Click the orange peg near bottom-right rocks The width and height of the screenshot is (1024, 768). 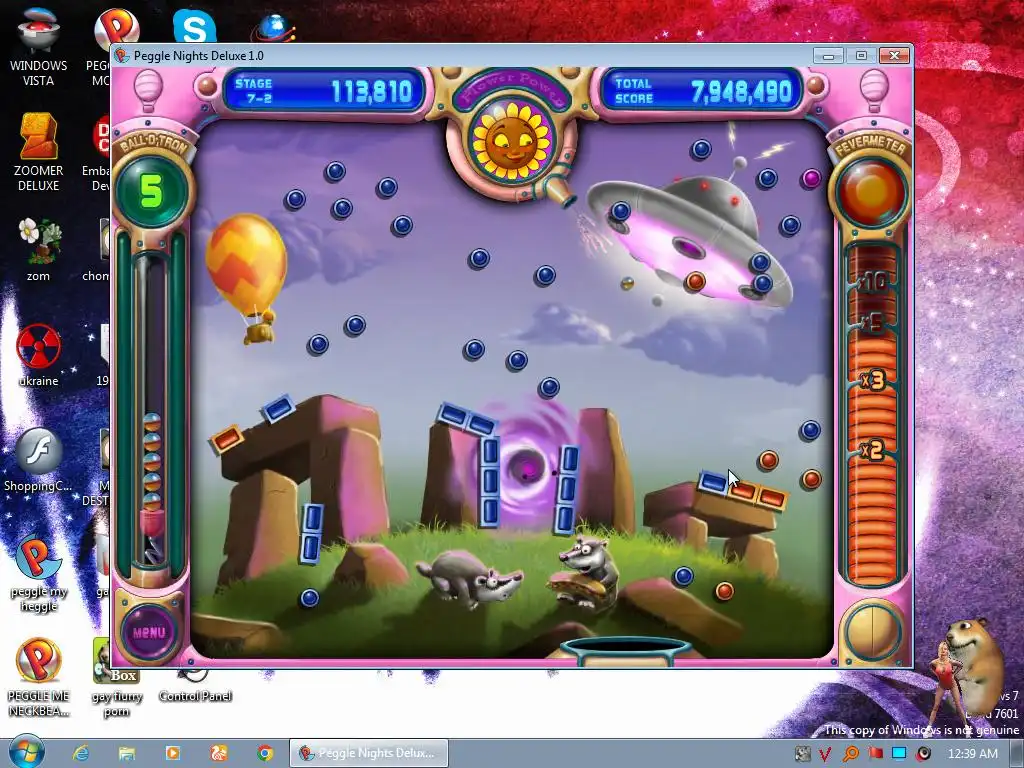click(x=724, y=591)
